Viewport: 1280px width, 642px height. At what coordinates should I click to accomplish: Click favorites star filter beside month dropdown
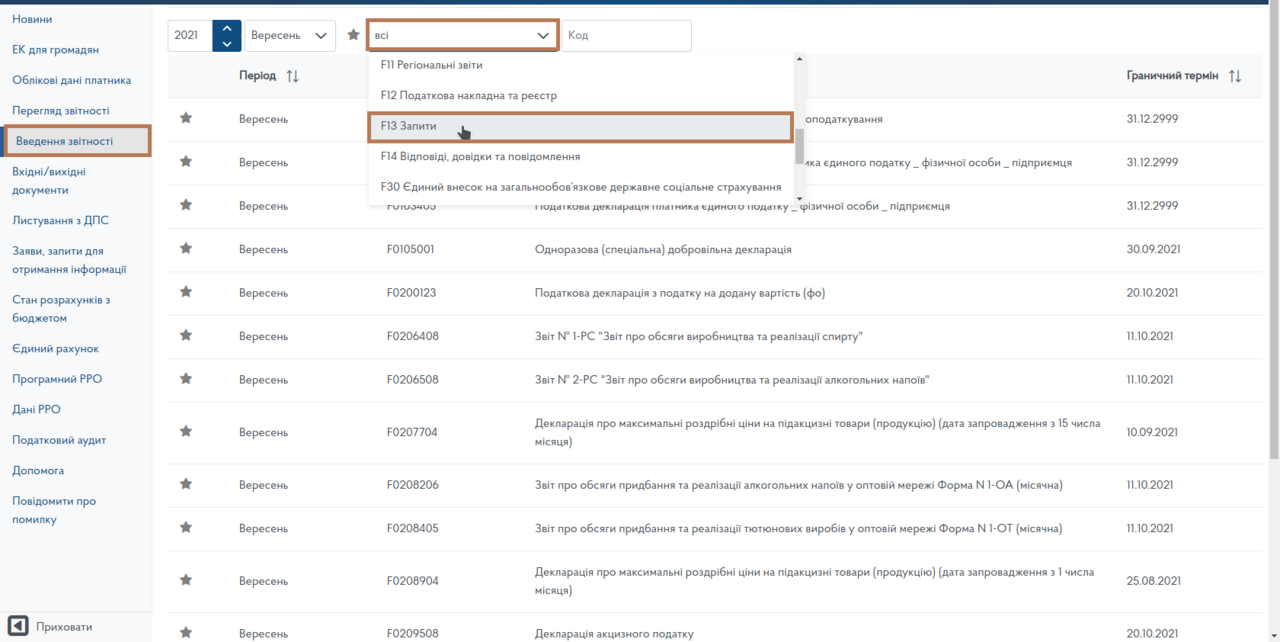point(353,35)
